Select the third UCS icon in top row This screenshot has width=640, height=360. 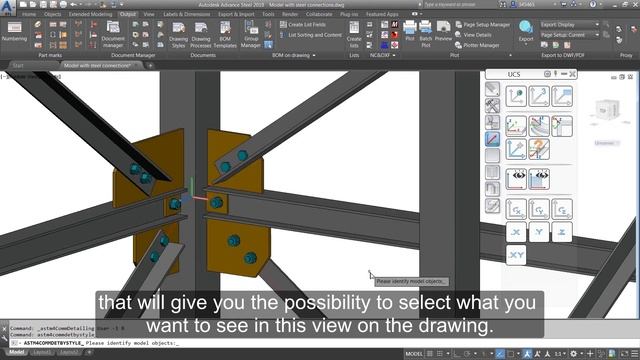click(562, 96)
